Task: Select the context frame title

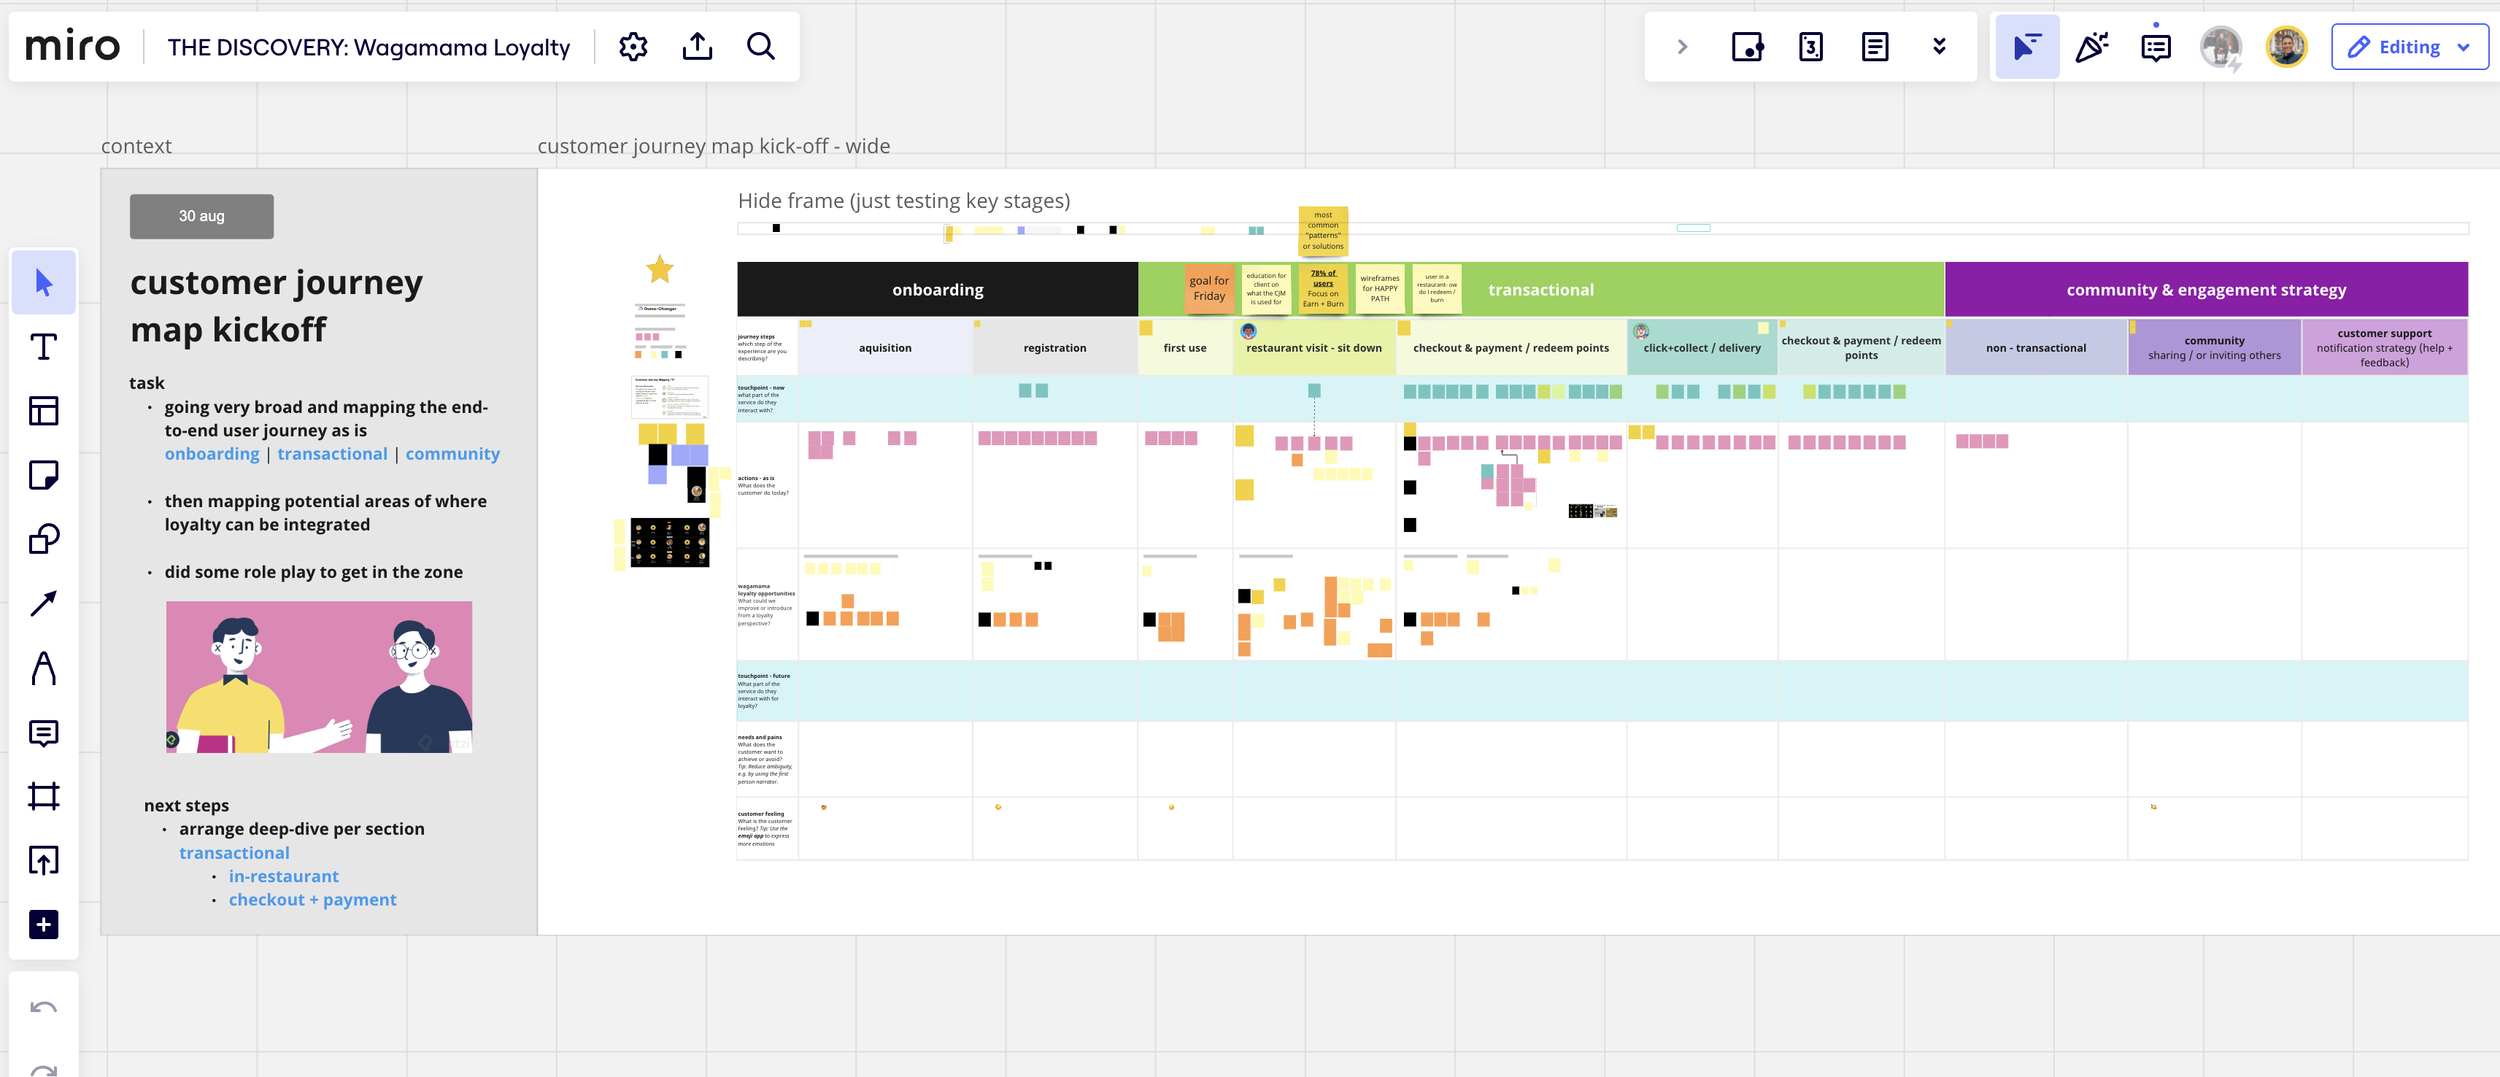Action: pyautogui.click(x=136, y=146)
